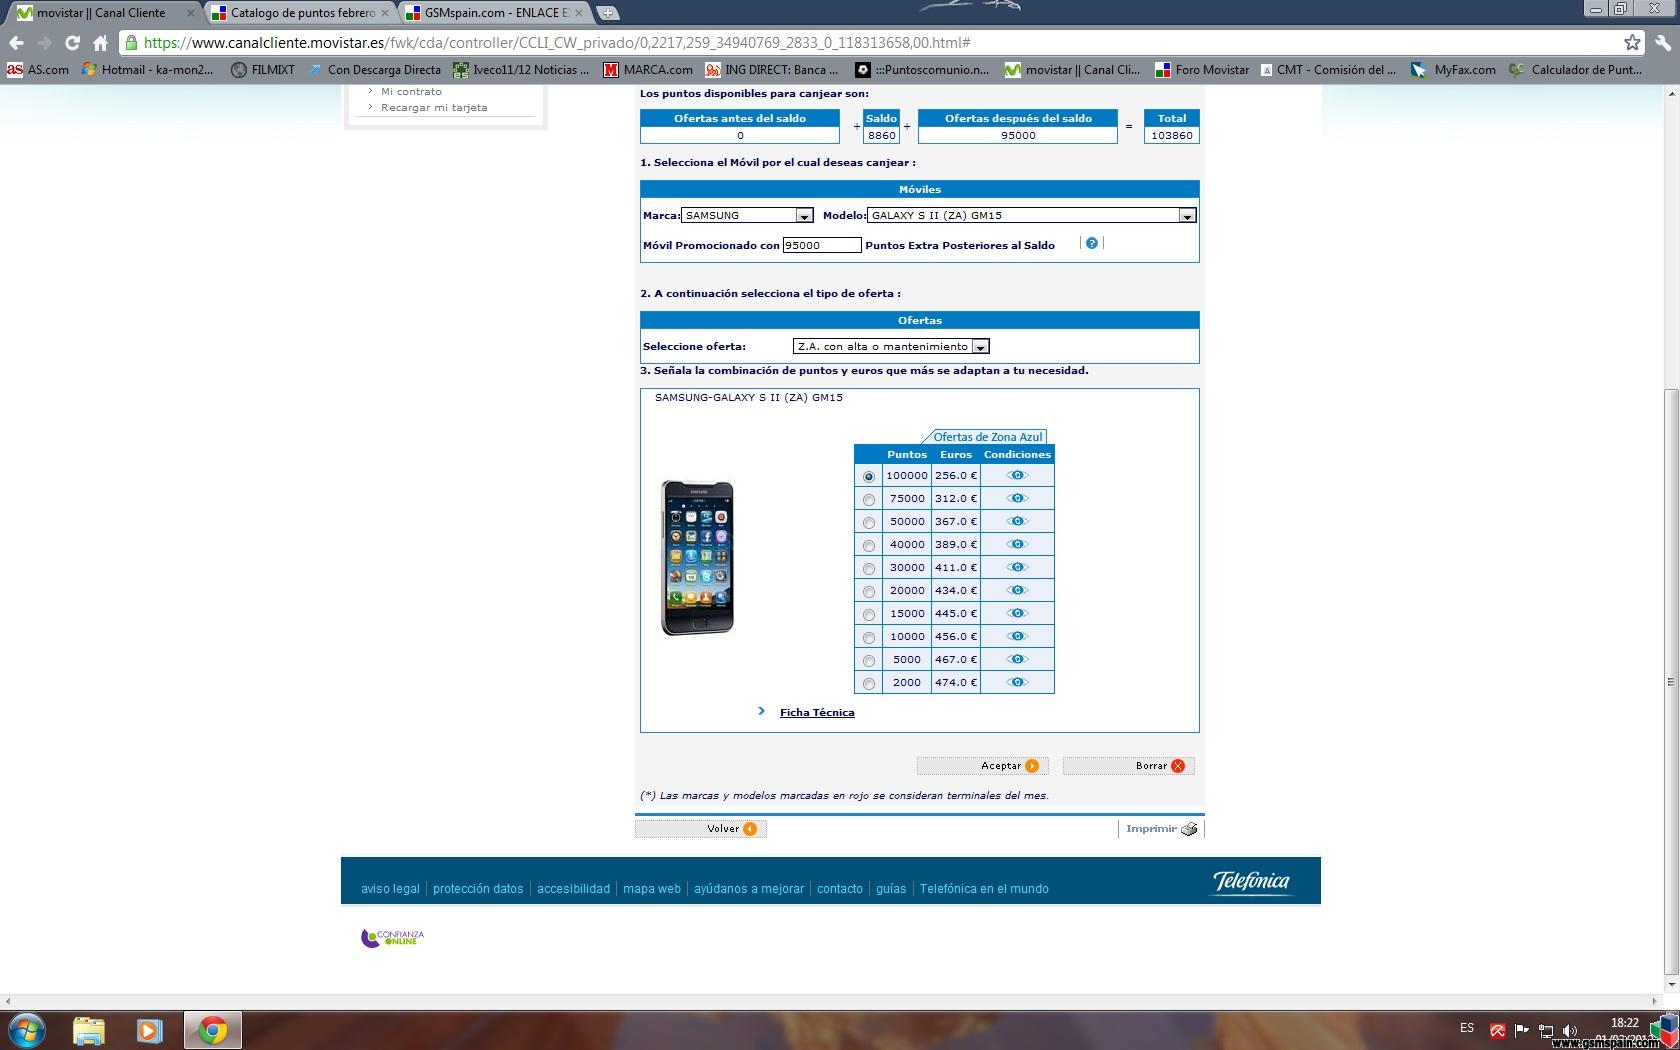Go to browser Home page
Image resolution: width=1680 pixels, height=1050 pixels.
click(100, 43)
